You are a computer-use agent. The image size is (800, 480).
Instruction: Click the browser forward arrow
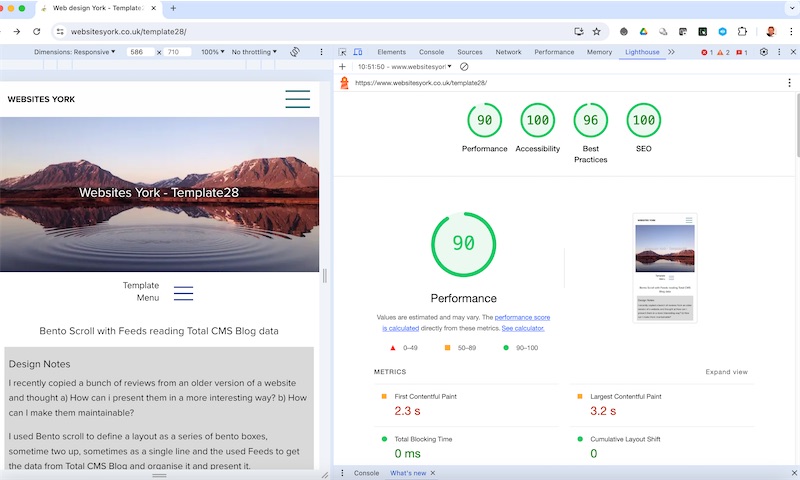17,32
